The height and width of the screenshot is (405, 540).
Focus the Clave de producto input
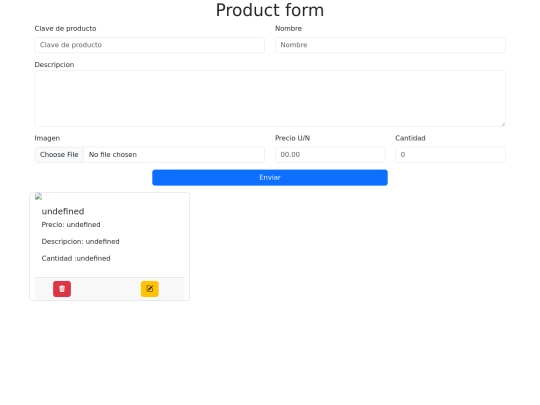click(149, 45)
